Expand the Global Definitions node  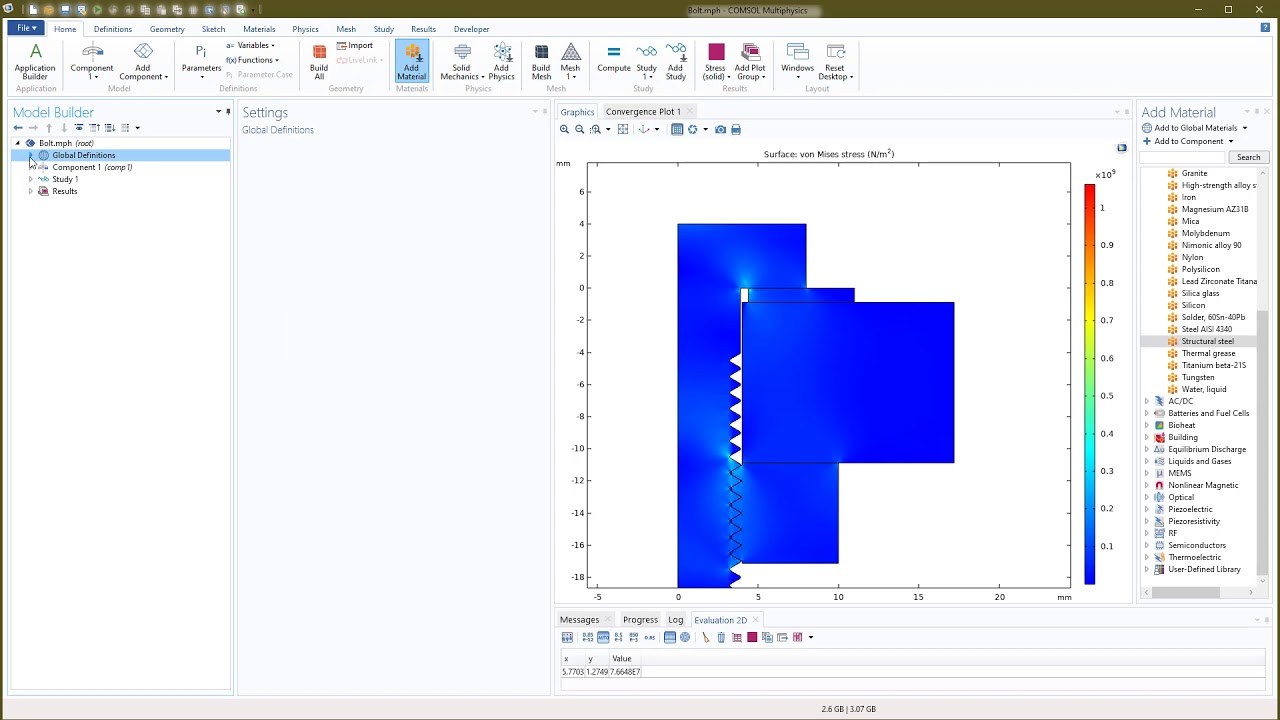point(30,155)
